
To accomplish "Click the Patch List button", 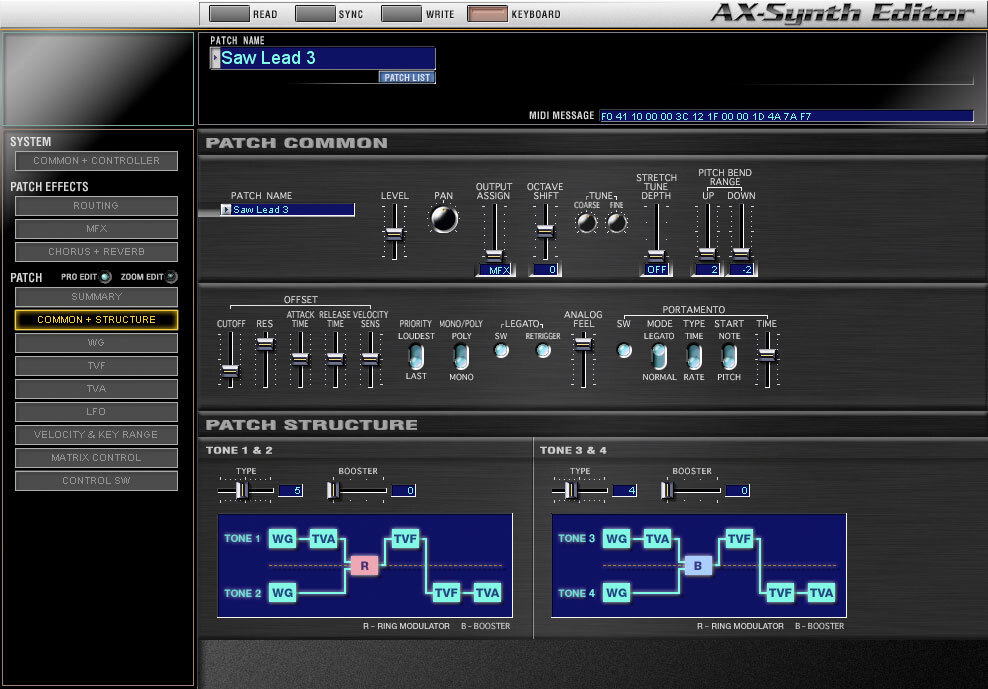I will 407,78.
